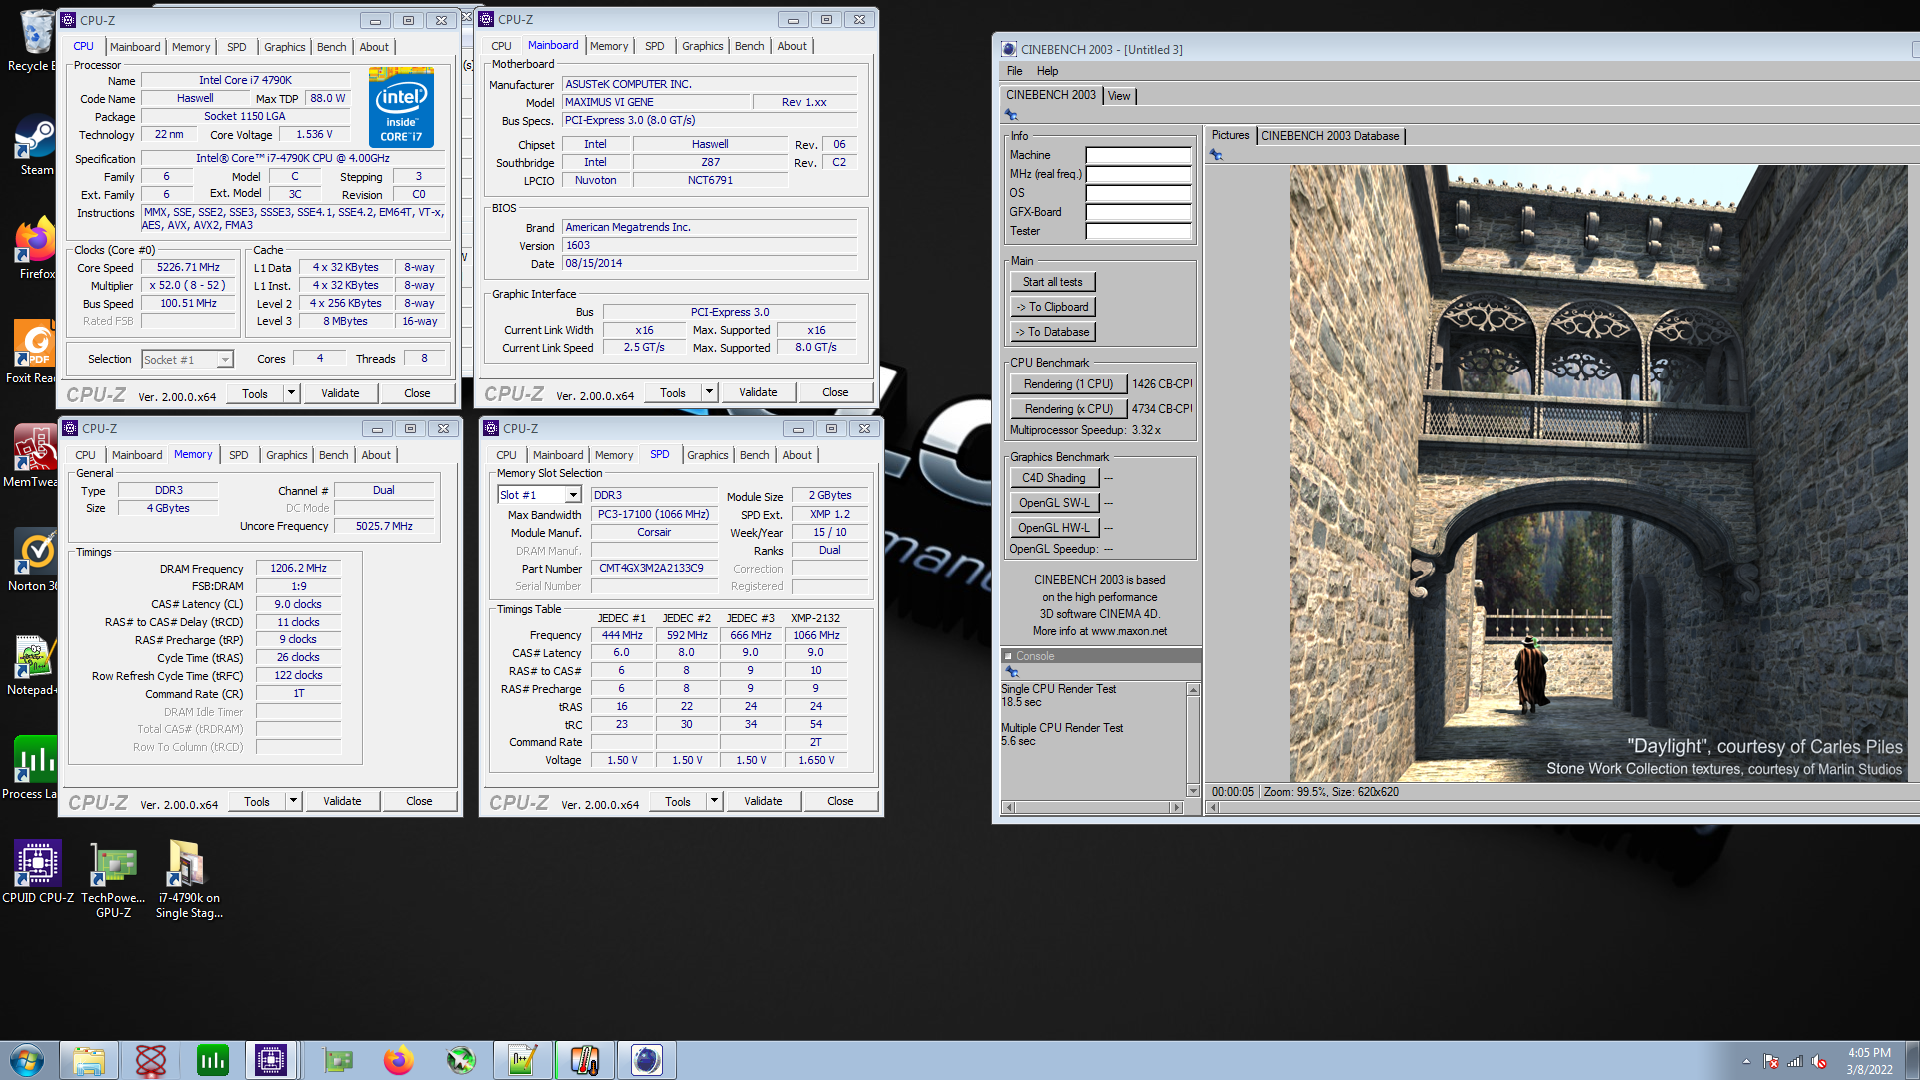
Task: Open Windows Explorer from the taskbar
Action: pos(89,1060)
